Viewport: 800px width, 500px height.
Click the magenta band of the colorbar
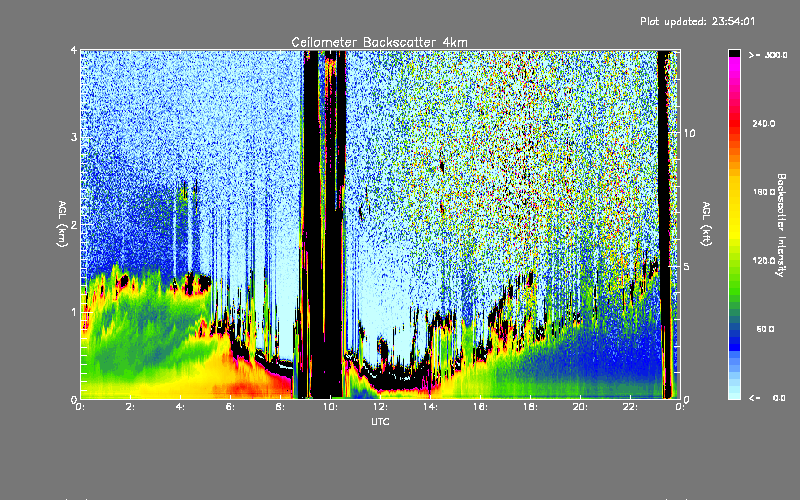click(x=734, y=64)
